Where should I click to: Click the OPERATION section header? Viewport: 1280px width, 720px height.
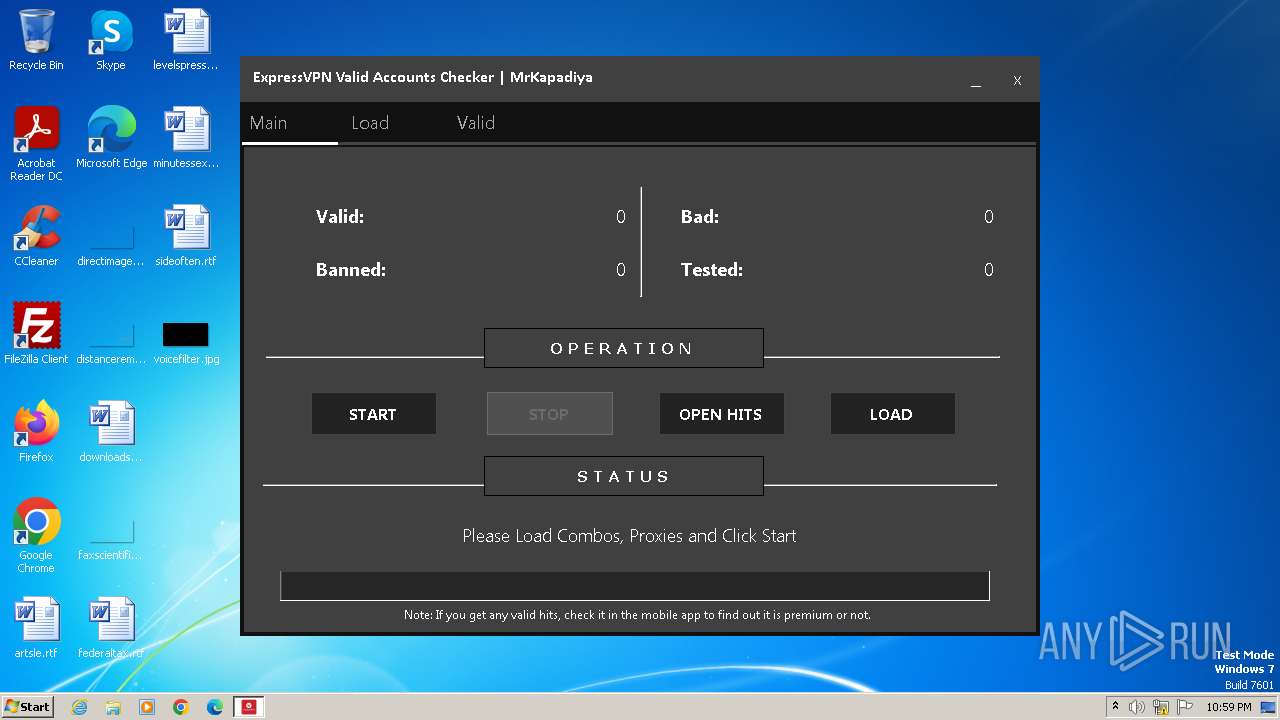click(x=623, y=348)
